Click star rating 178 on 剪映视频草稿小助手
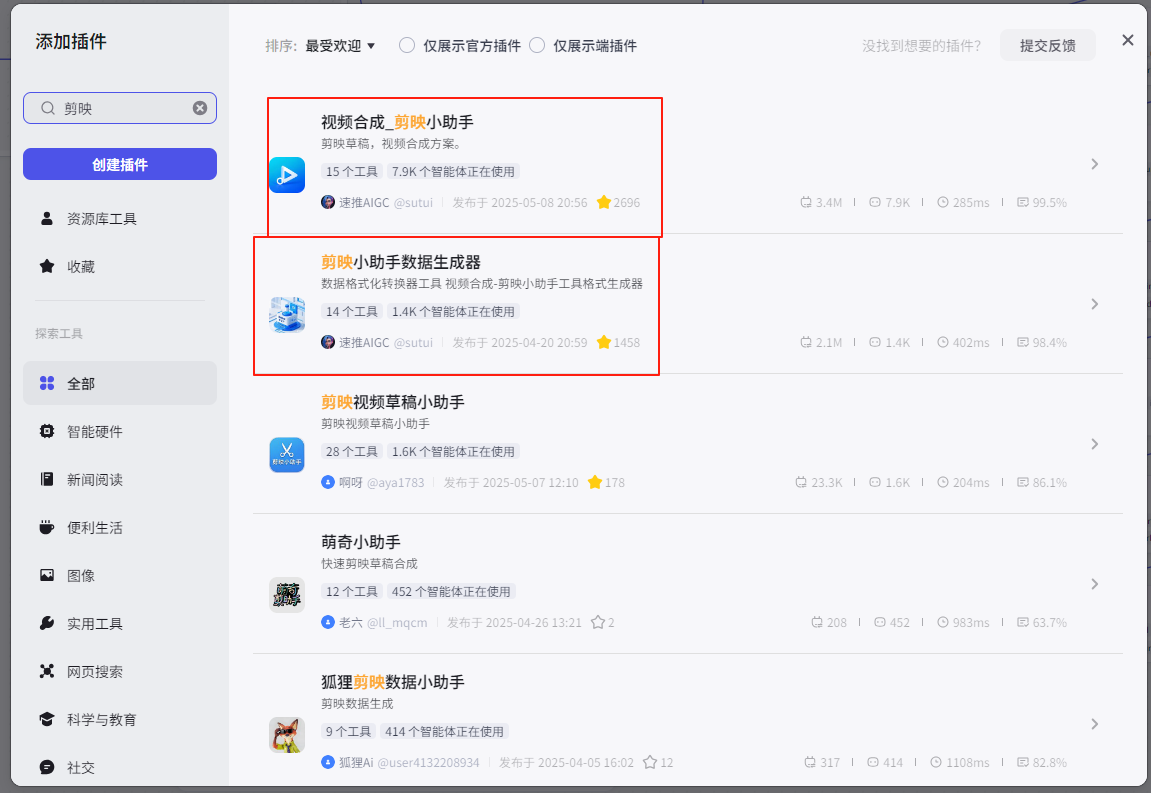Viewport: 1151px width, 793px height. pos(606,482)
